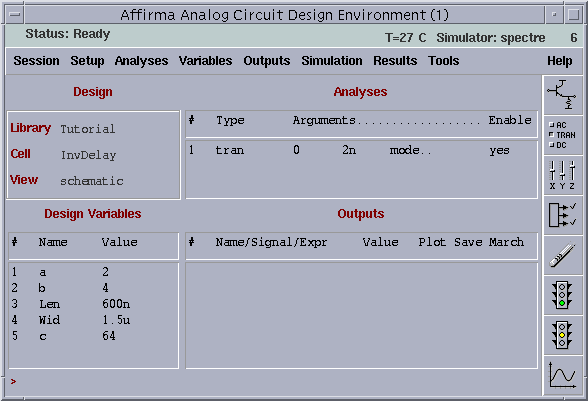Screen dimensions: 588x401
Task: Click the value '64' of variable c
Action: [x=109, y=336]
